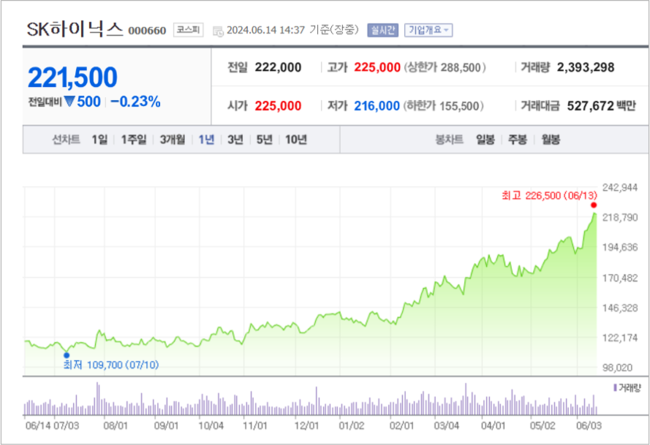
Task: Click the current price 221,500
Action: [x=73, y=77]
